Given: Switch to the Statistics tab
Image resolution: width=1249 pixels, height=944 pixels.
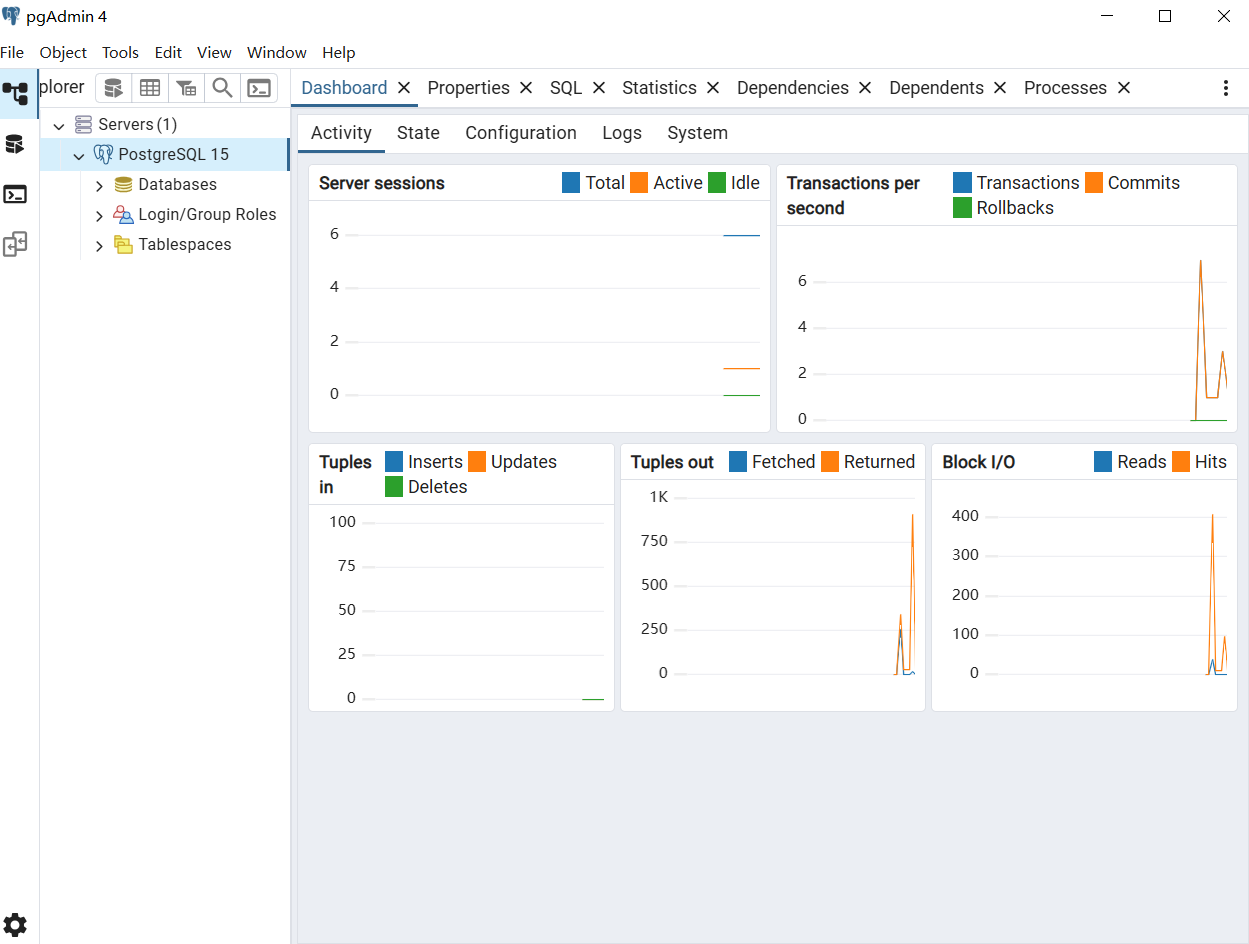Looking at the screenshot, I should pos(659,88).
